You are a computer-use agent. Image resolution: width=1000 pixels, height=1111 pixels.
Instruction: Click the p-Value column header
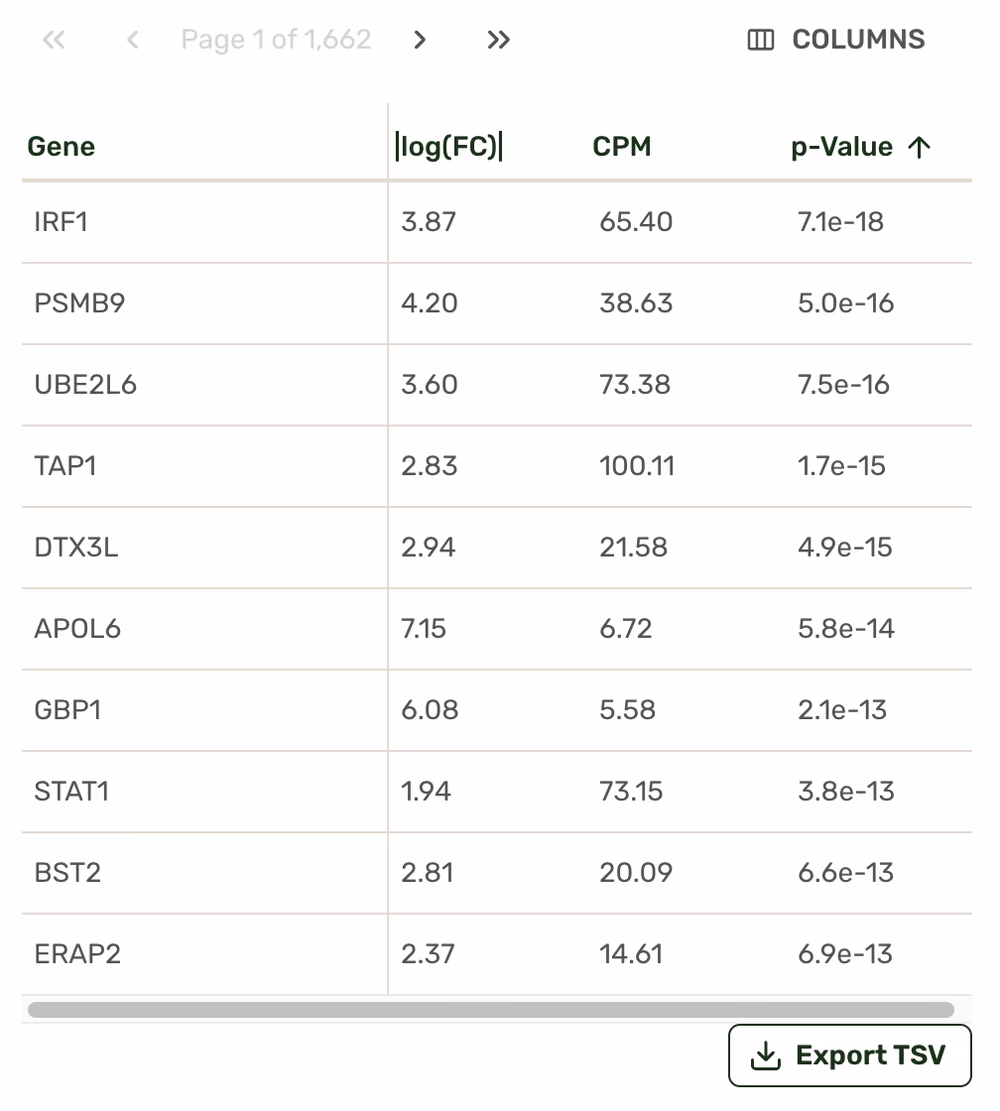tap(841, 147)
